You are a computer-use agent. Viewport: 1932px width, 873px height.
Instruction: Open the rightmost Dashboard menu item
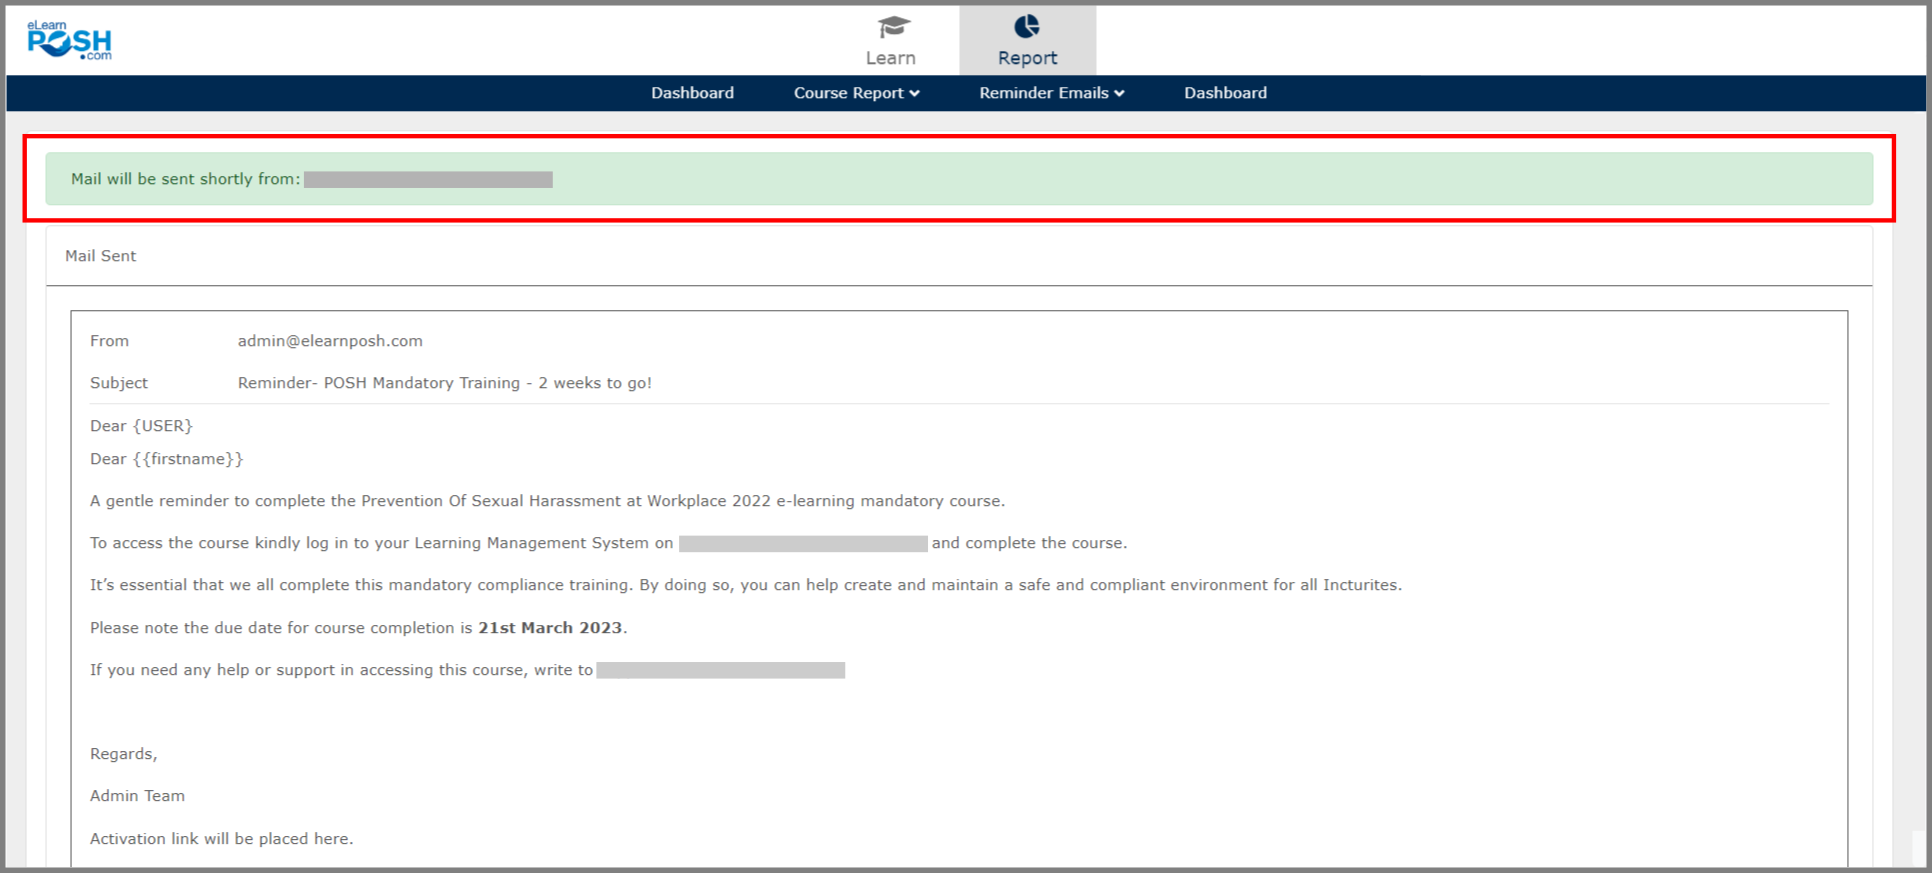pyautogui.click(x=1225, y=93)
